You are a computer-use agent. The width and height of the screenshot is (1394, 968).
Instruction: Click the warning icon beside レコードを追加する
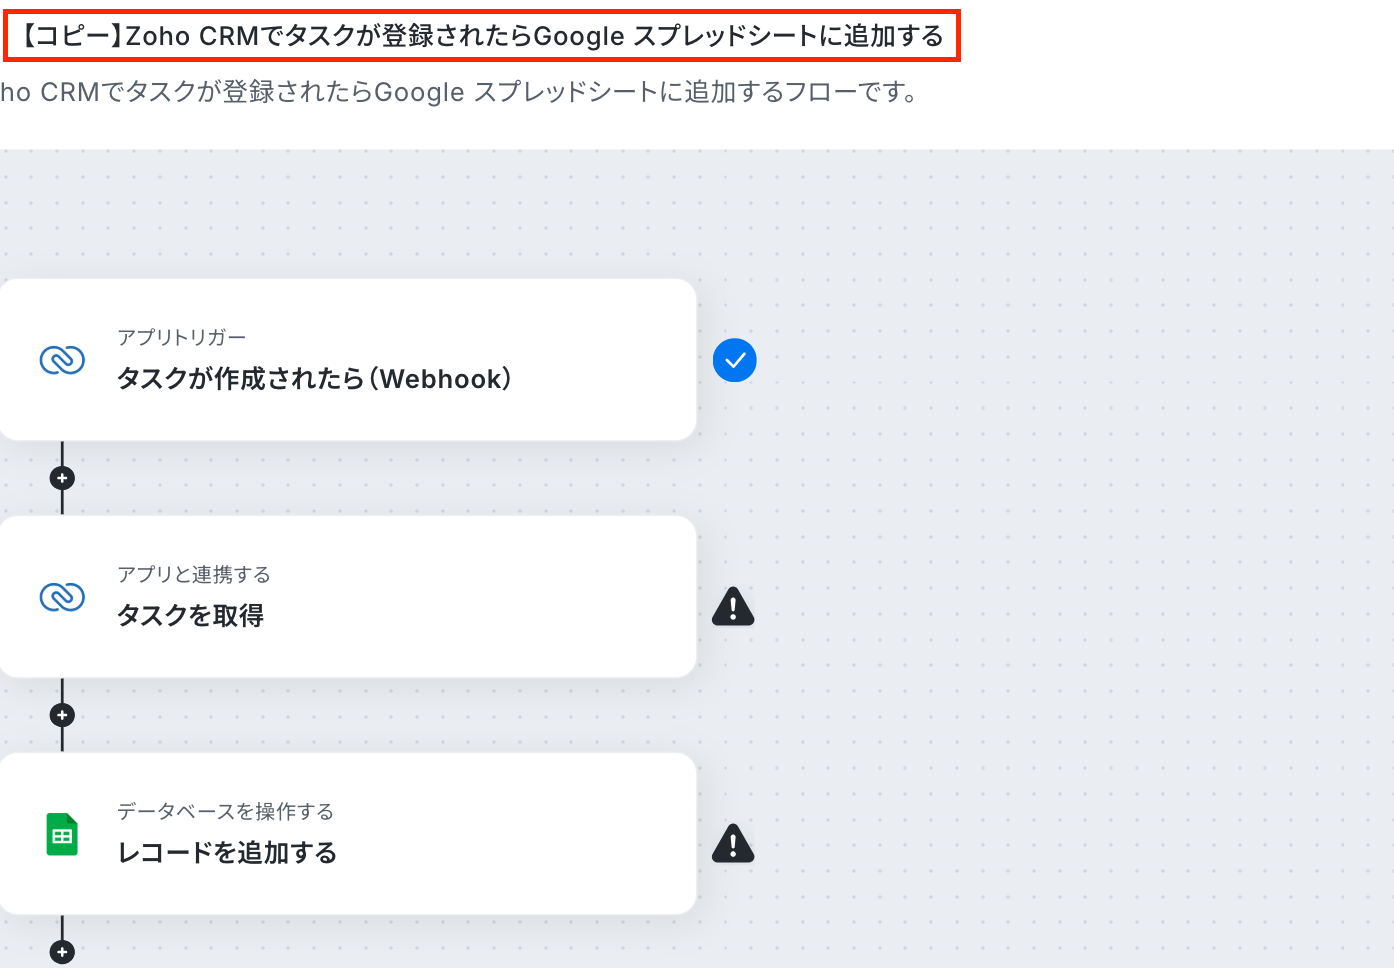coord(733,843)
